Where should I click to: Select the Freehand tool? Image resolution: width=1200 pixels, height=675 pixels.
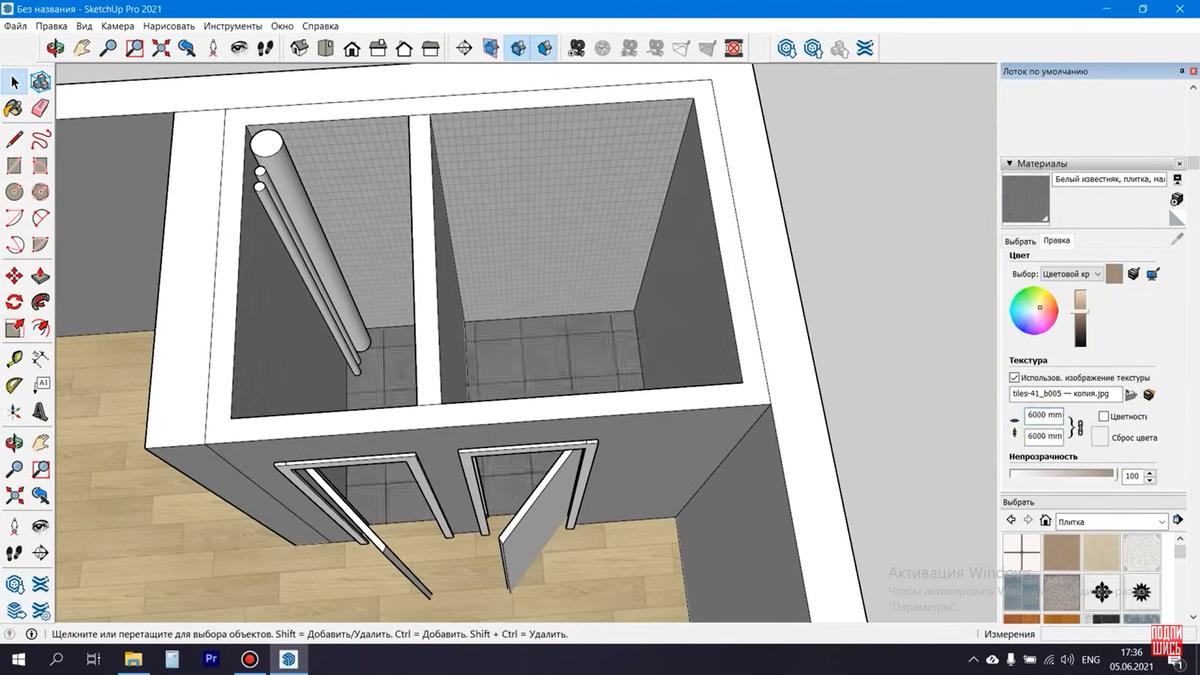40,140
